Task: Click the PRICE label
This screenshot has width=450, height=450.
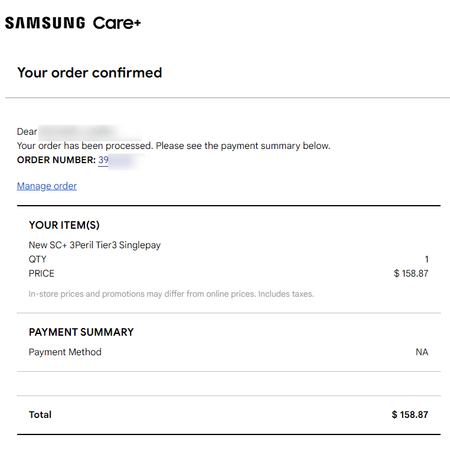Action: click(41, 274)
